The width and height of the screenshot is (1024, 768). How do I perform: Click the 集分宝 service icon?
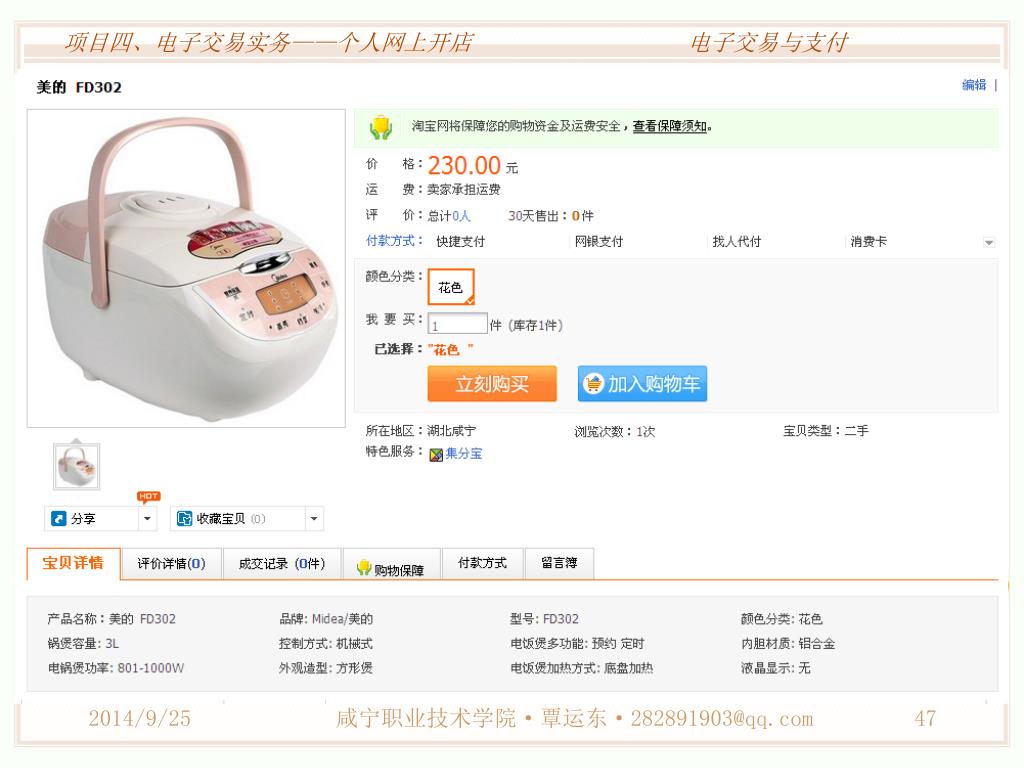436,455
